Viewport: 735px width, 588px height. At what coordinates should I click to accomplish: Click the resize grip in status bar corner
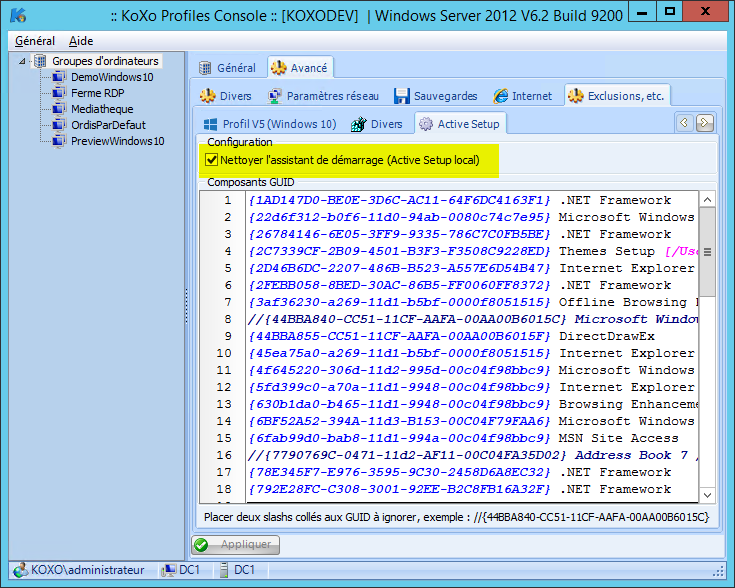[718, 571]
